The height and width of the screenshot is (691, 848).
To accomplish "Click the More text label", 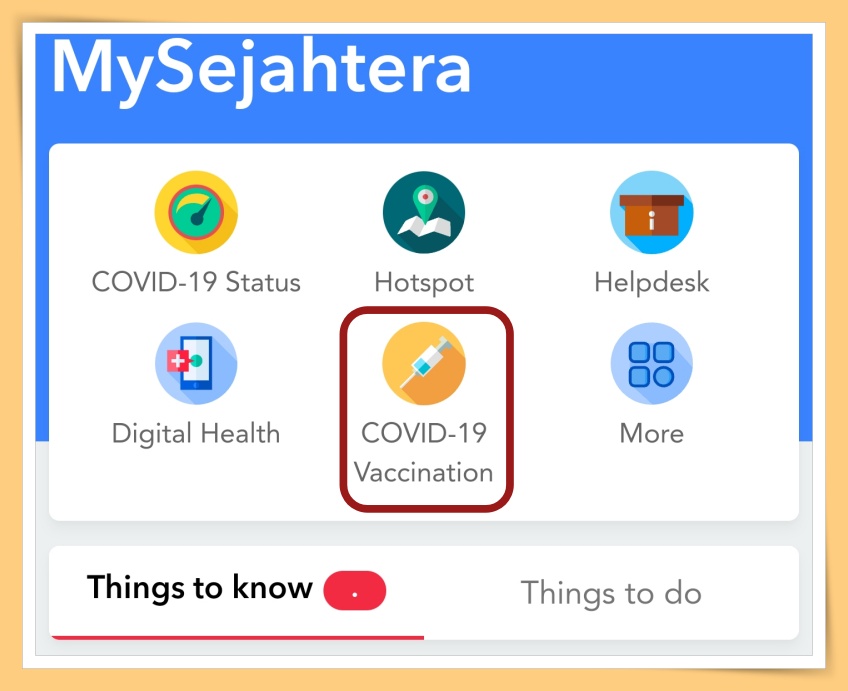I will [652, 434].
